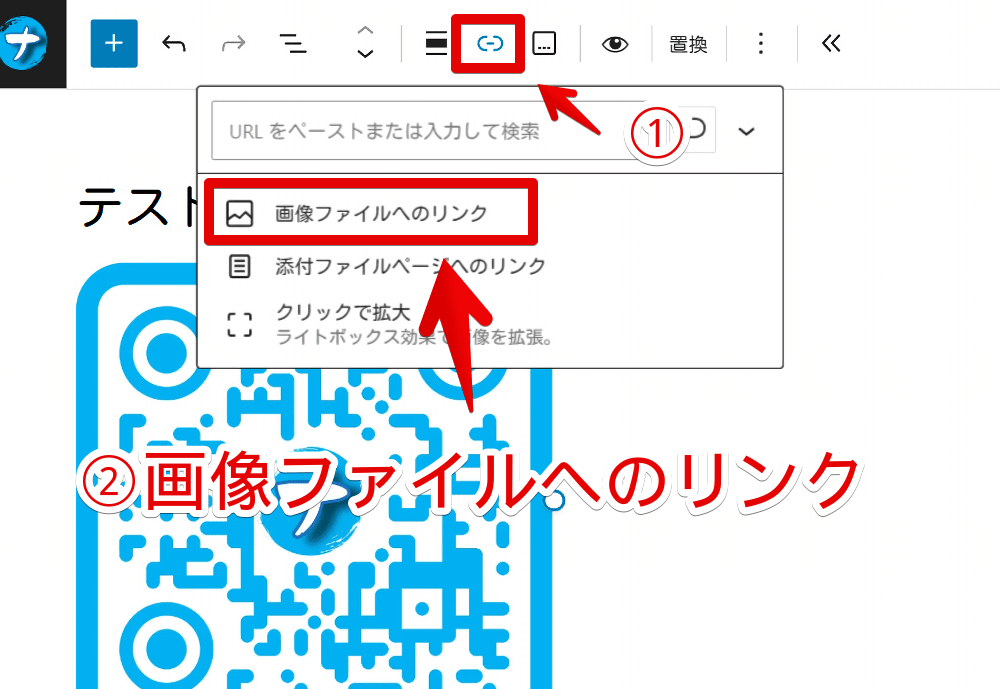Click the 置換 replace button

point(688,44)
